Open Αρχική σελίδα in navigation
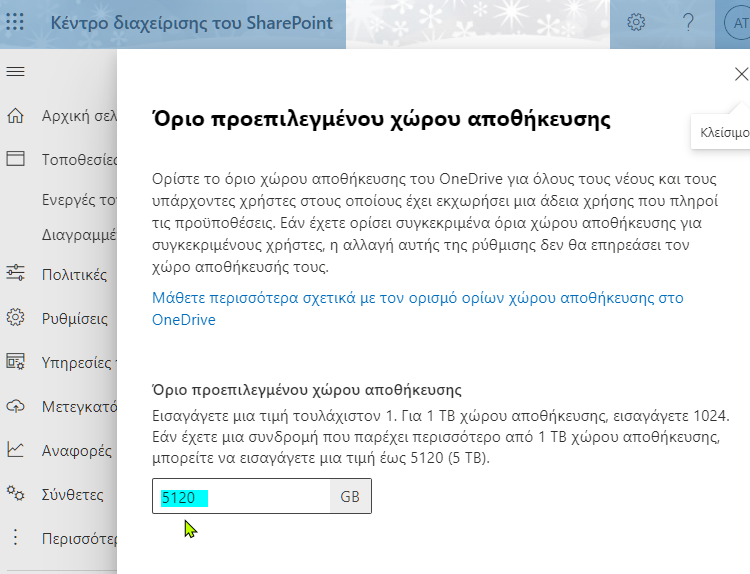This screenshot has height=574, width=750. 79,116
